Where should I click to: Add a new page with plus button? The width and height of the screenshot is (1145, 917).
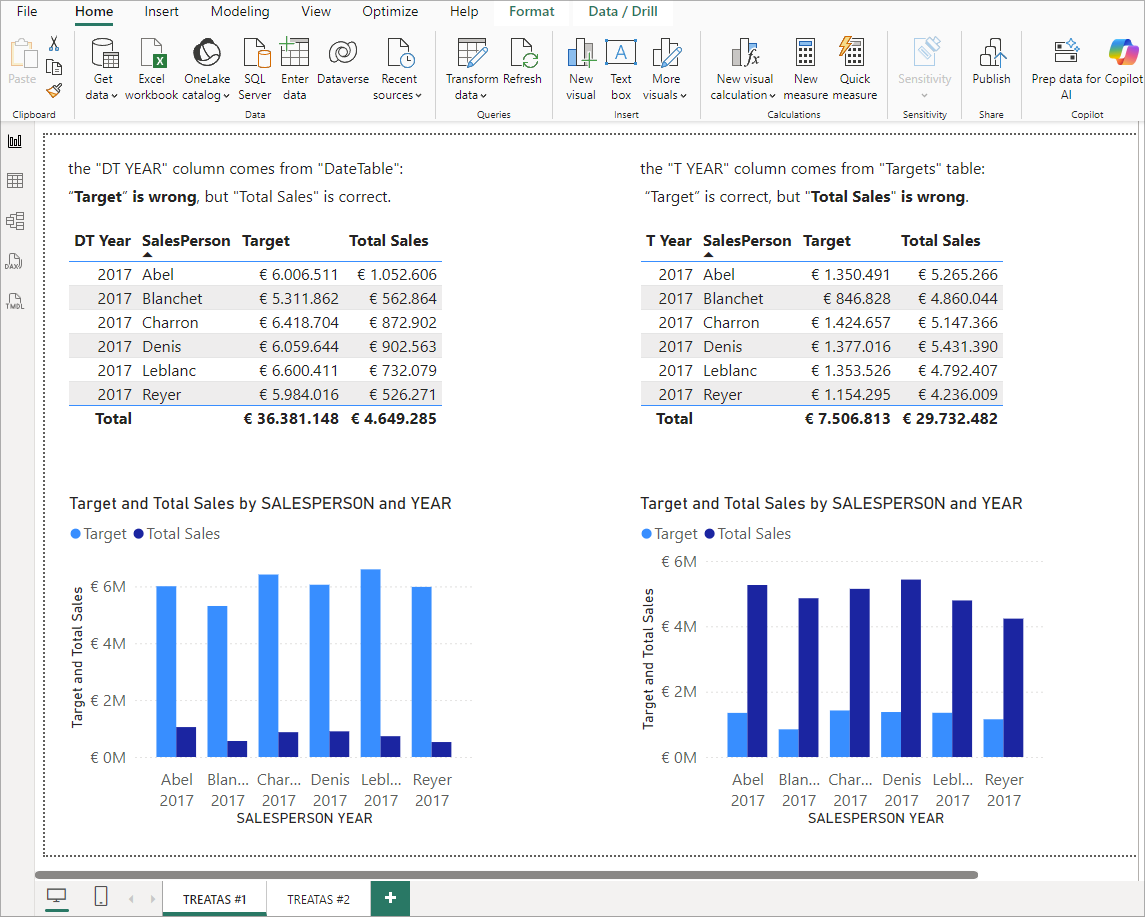pyautogui.click(x=390, y=898)
